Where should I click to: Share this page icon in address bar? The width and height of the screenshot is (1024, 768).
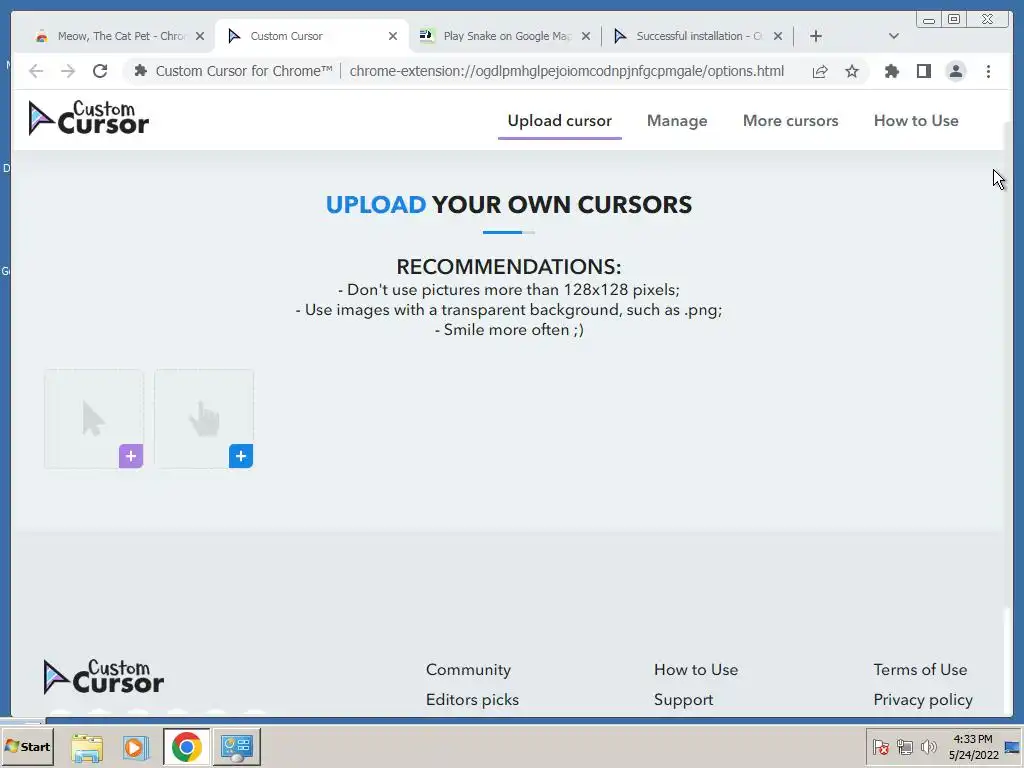click(x=820, y=71)
